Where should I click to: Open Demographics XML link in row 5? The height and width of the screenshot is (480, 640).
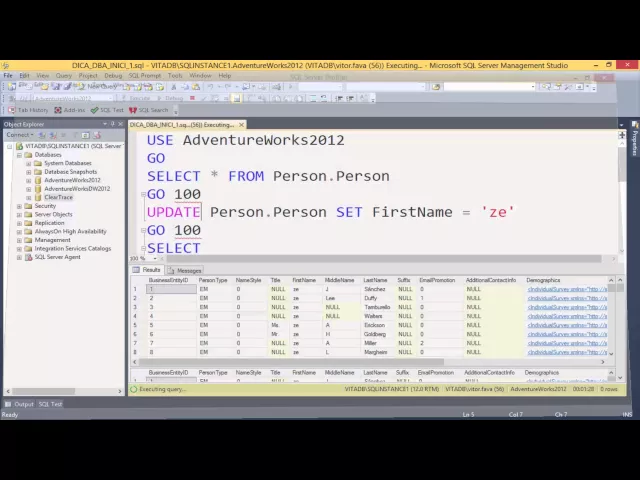coord(567,325)
